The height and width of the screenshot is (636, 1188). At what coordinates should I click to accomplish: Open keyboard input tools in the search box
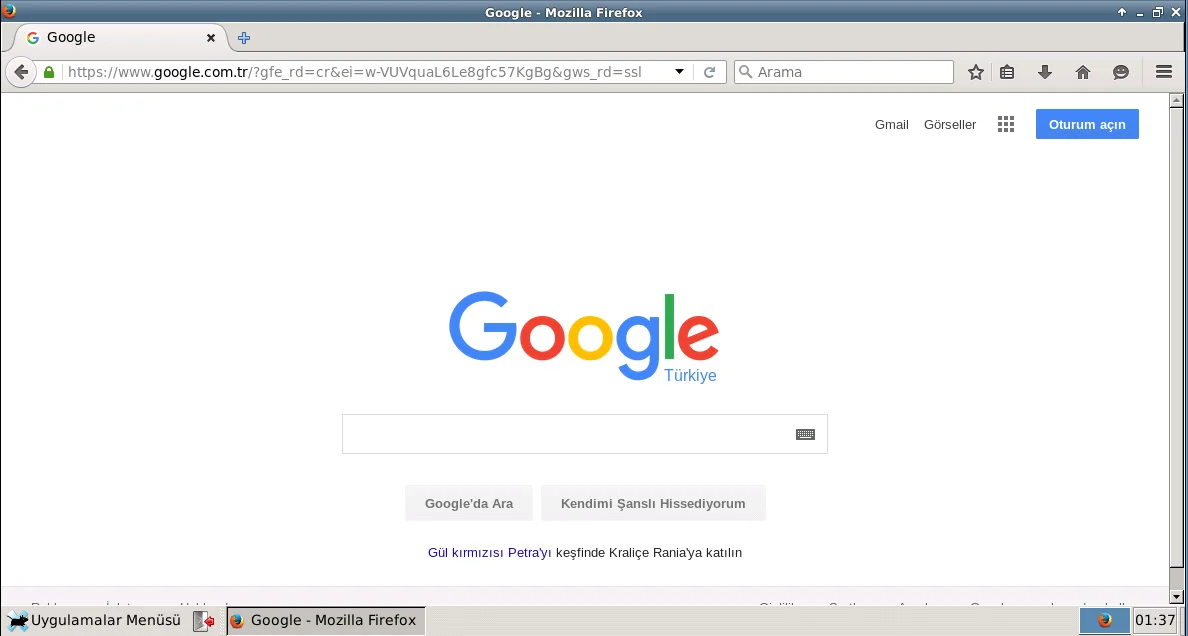(806, 433)
